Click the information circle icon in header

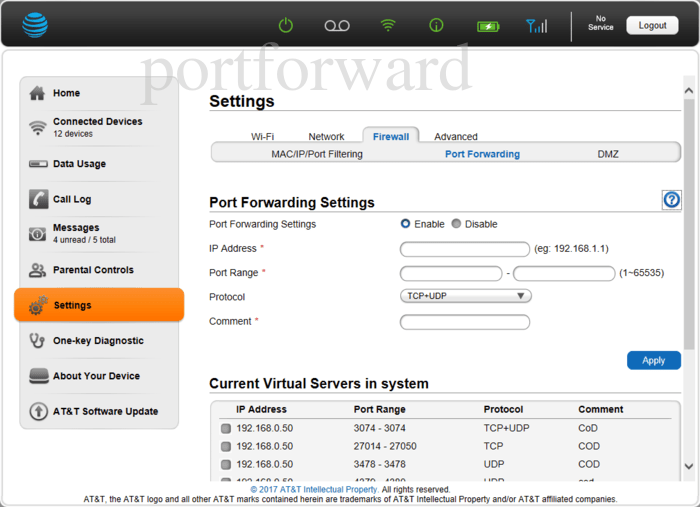pos(436,25)
